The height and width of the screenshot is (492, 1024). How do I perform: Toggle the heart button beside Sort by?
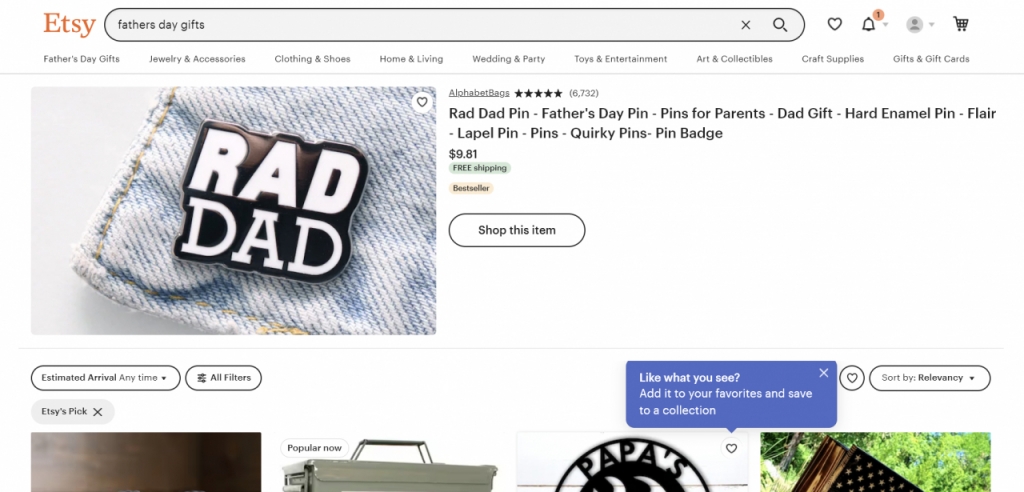(852, 378)
